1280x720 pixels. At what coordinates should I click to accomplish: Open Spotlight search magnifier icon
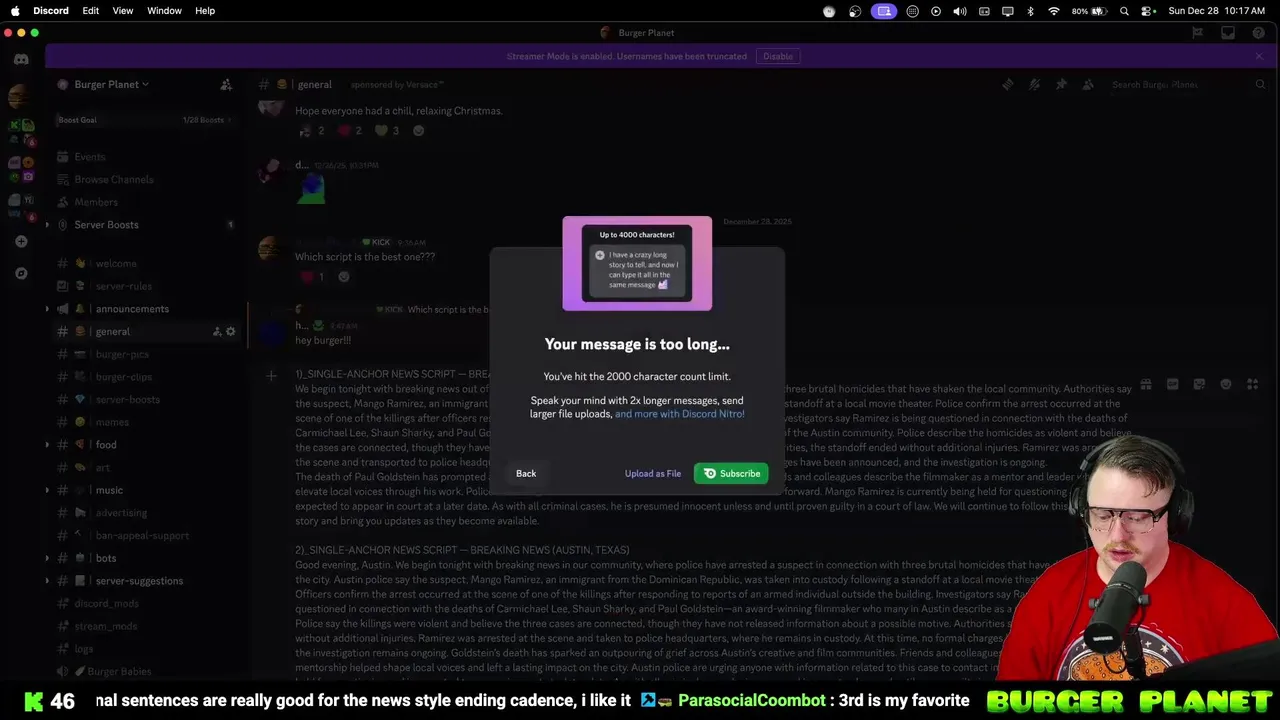(x=1125, y=11)
